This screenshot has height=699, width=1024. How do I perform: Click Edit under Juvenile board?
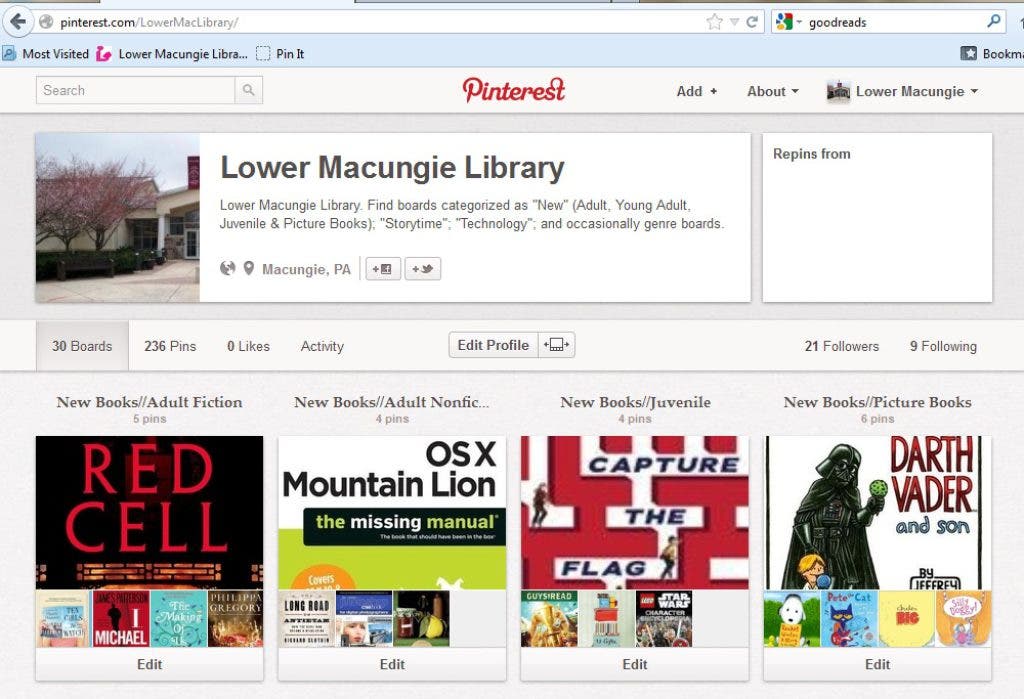click(635, 664)
